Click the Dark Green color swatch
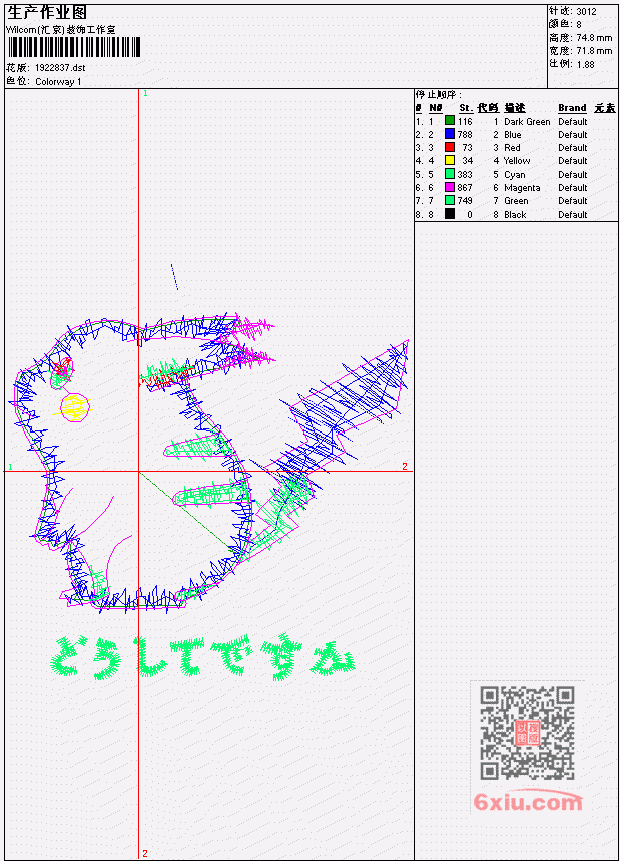 [450, 121]
